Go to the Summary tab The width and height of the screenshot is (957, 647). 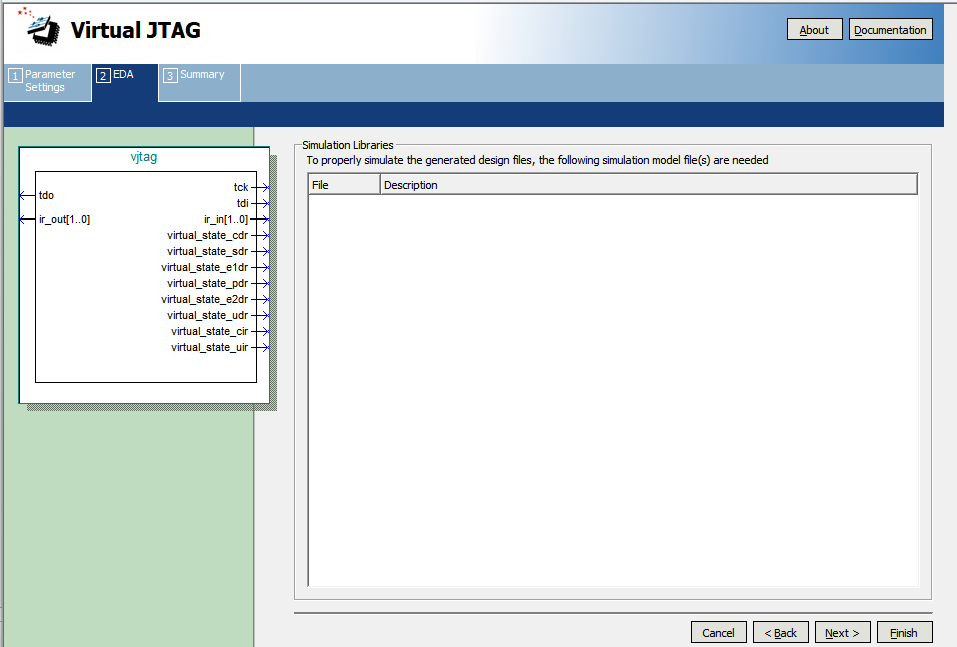[x=199, y=81]
